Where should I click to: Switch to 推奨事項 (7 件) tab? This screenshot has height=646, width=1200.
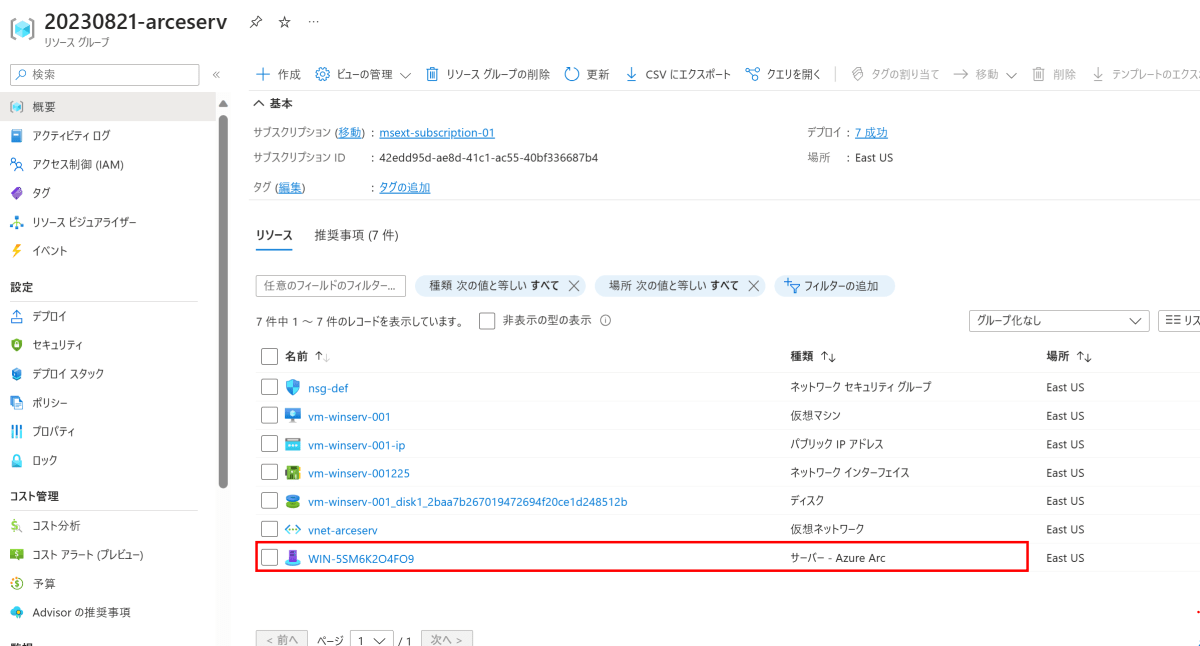click(356, 236)
